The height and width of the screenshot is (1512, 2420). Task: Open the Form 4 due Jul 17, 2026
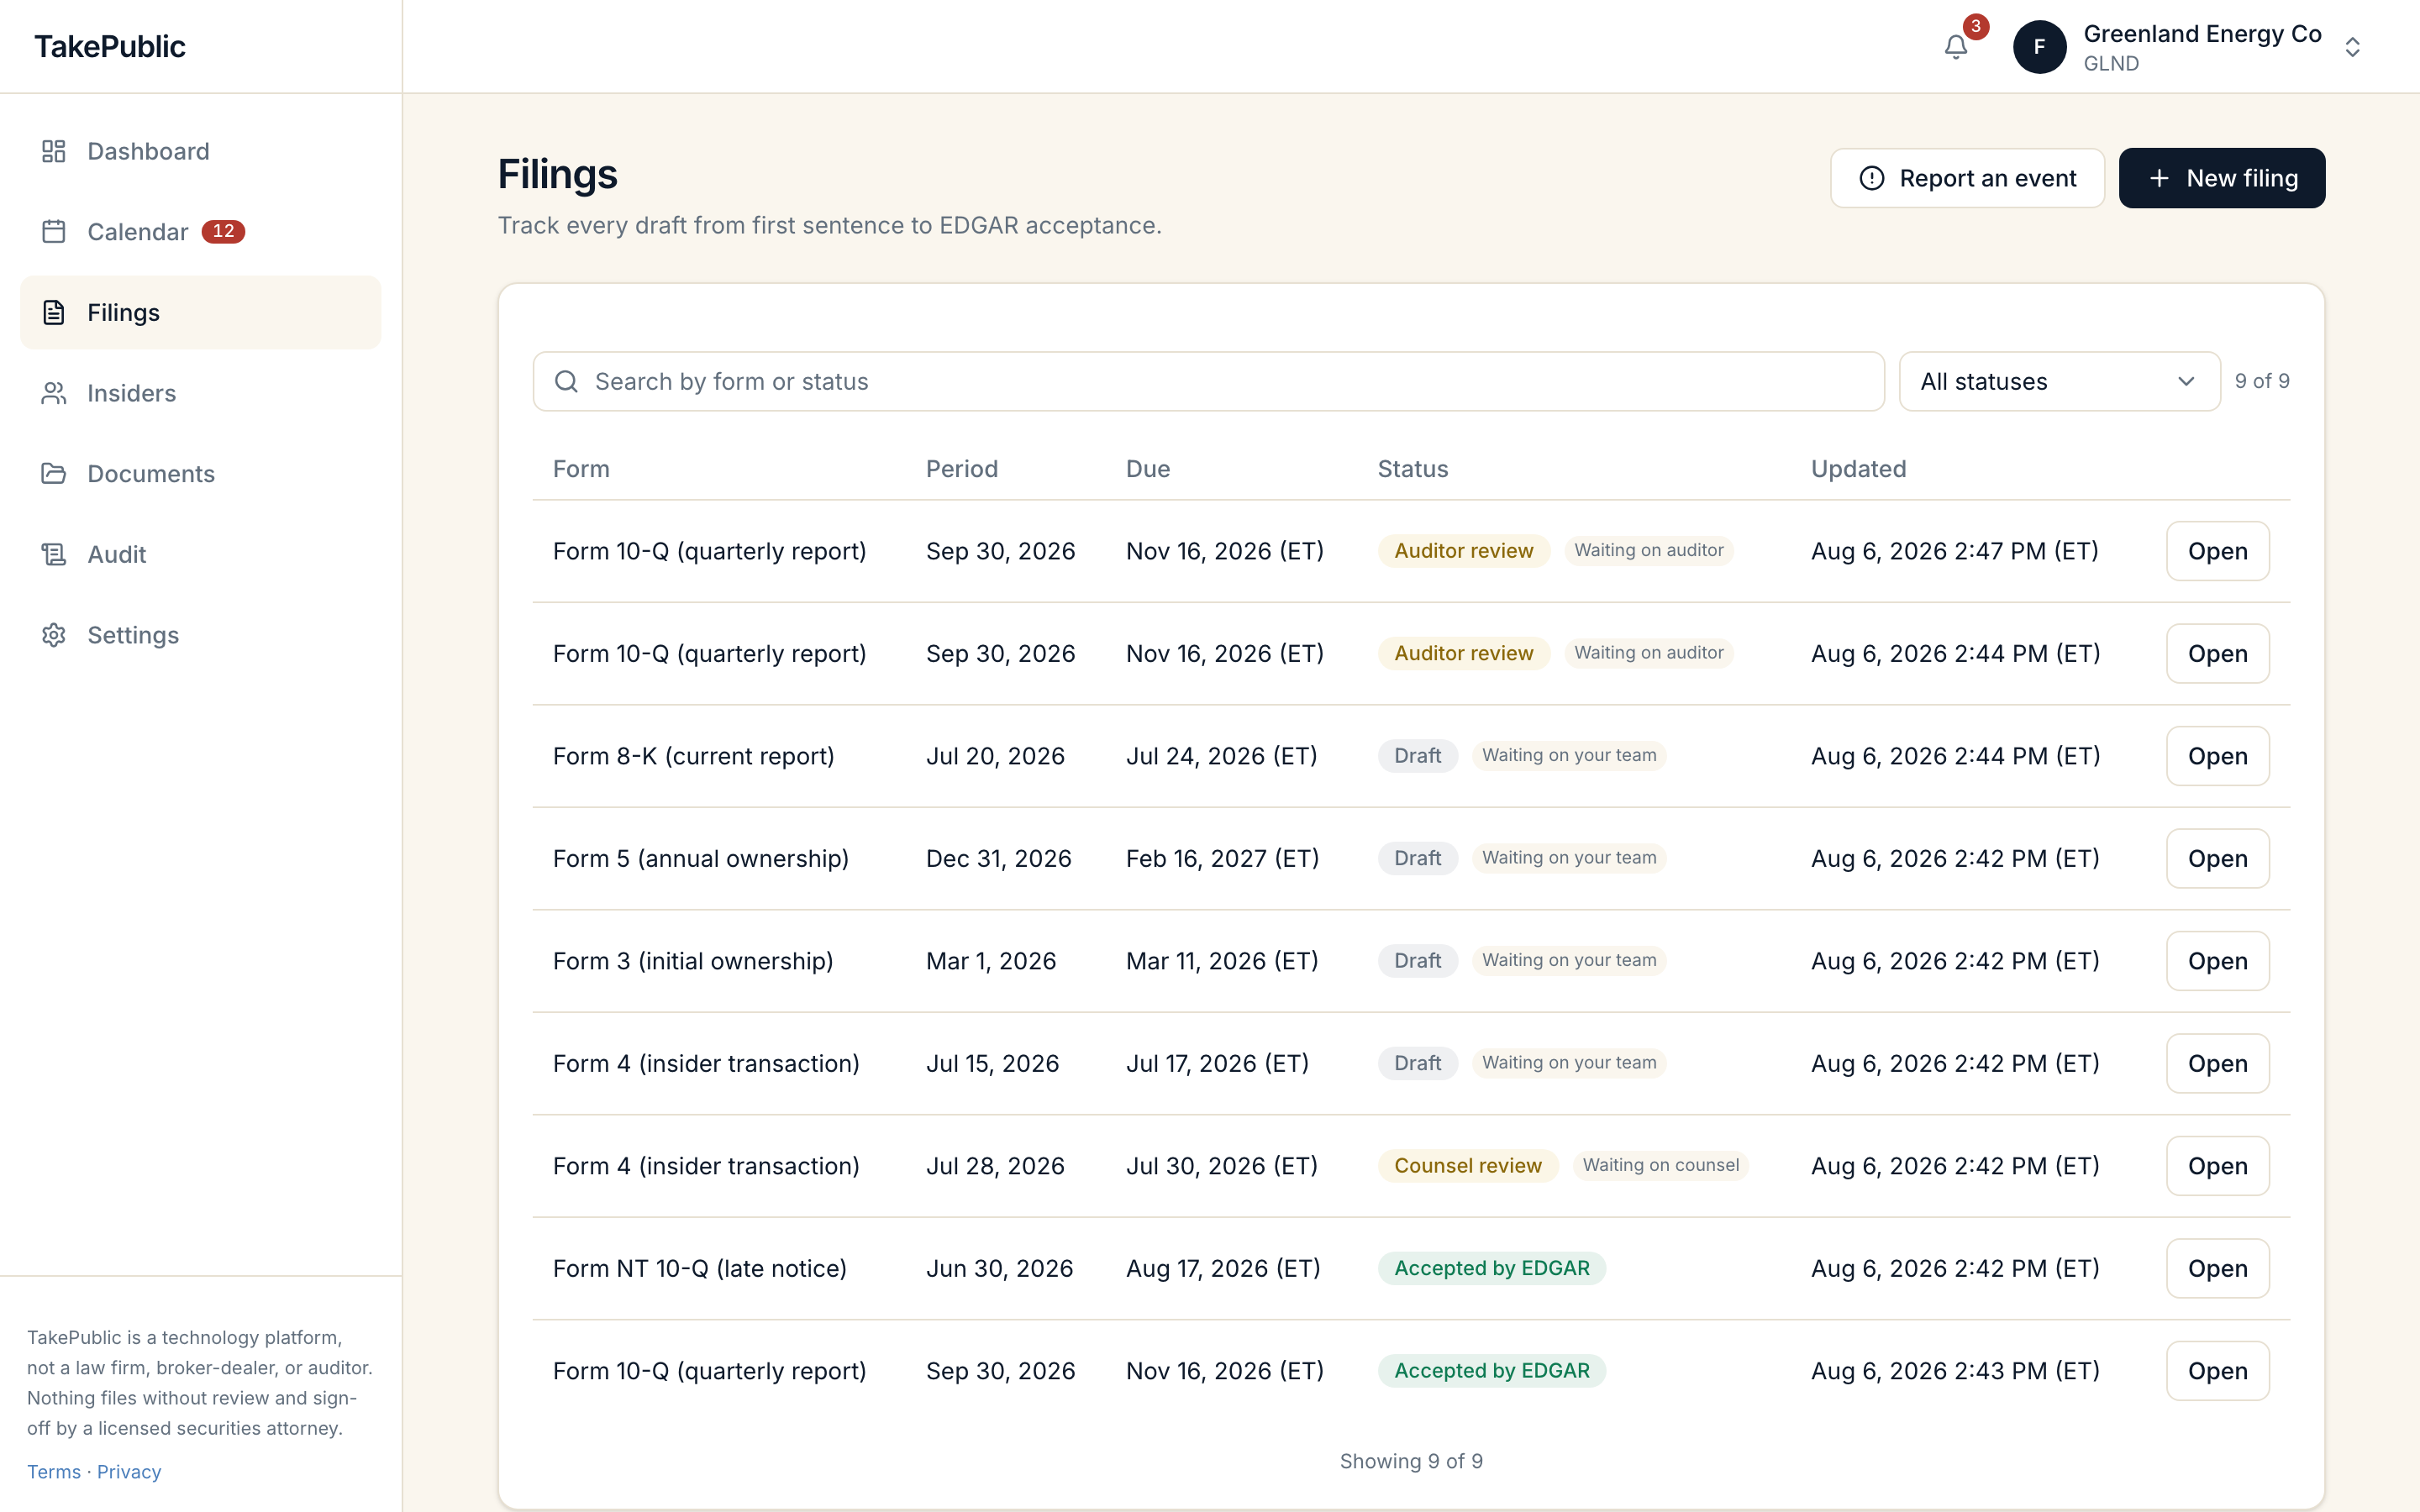tap(2217, 1064)
